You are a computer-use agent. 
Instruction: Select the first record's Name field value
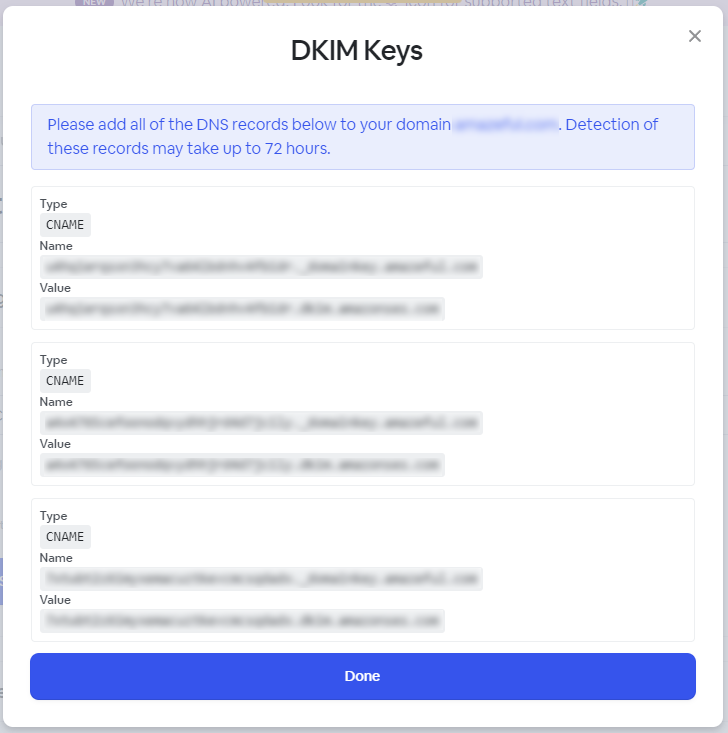click(261, 267)
